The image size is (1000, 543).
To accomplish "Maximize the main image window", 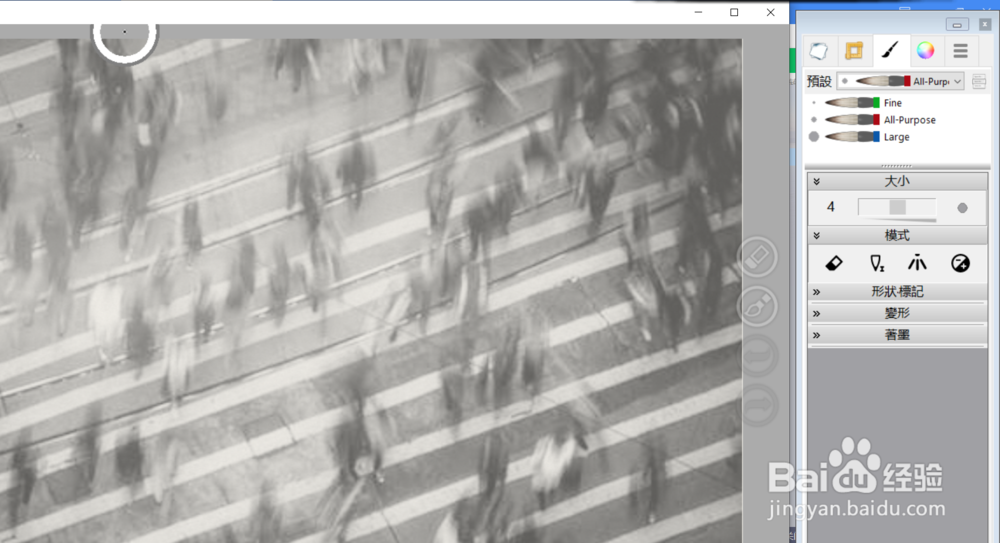I will [x=734, y=12].
